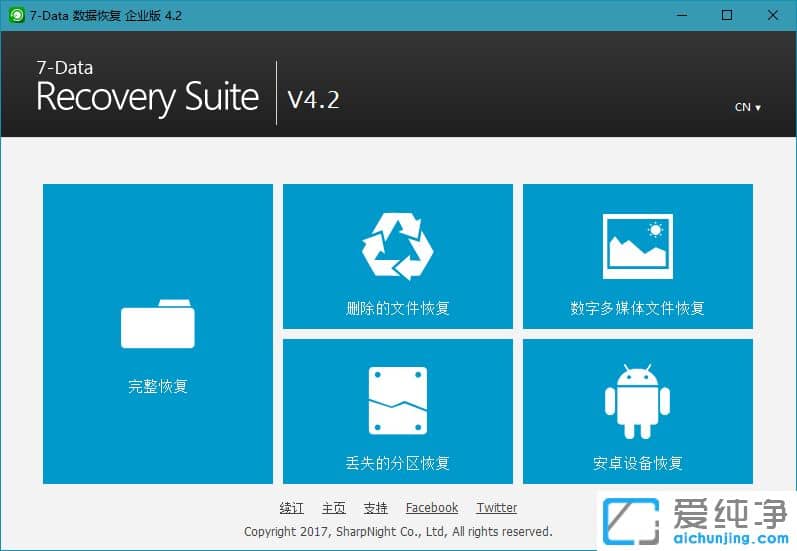
Task: Click the broken hard drive partition icon
Action: [x=397, y=401]
